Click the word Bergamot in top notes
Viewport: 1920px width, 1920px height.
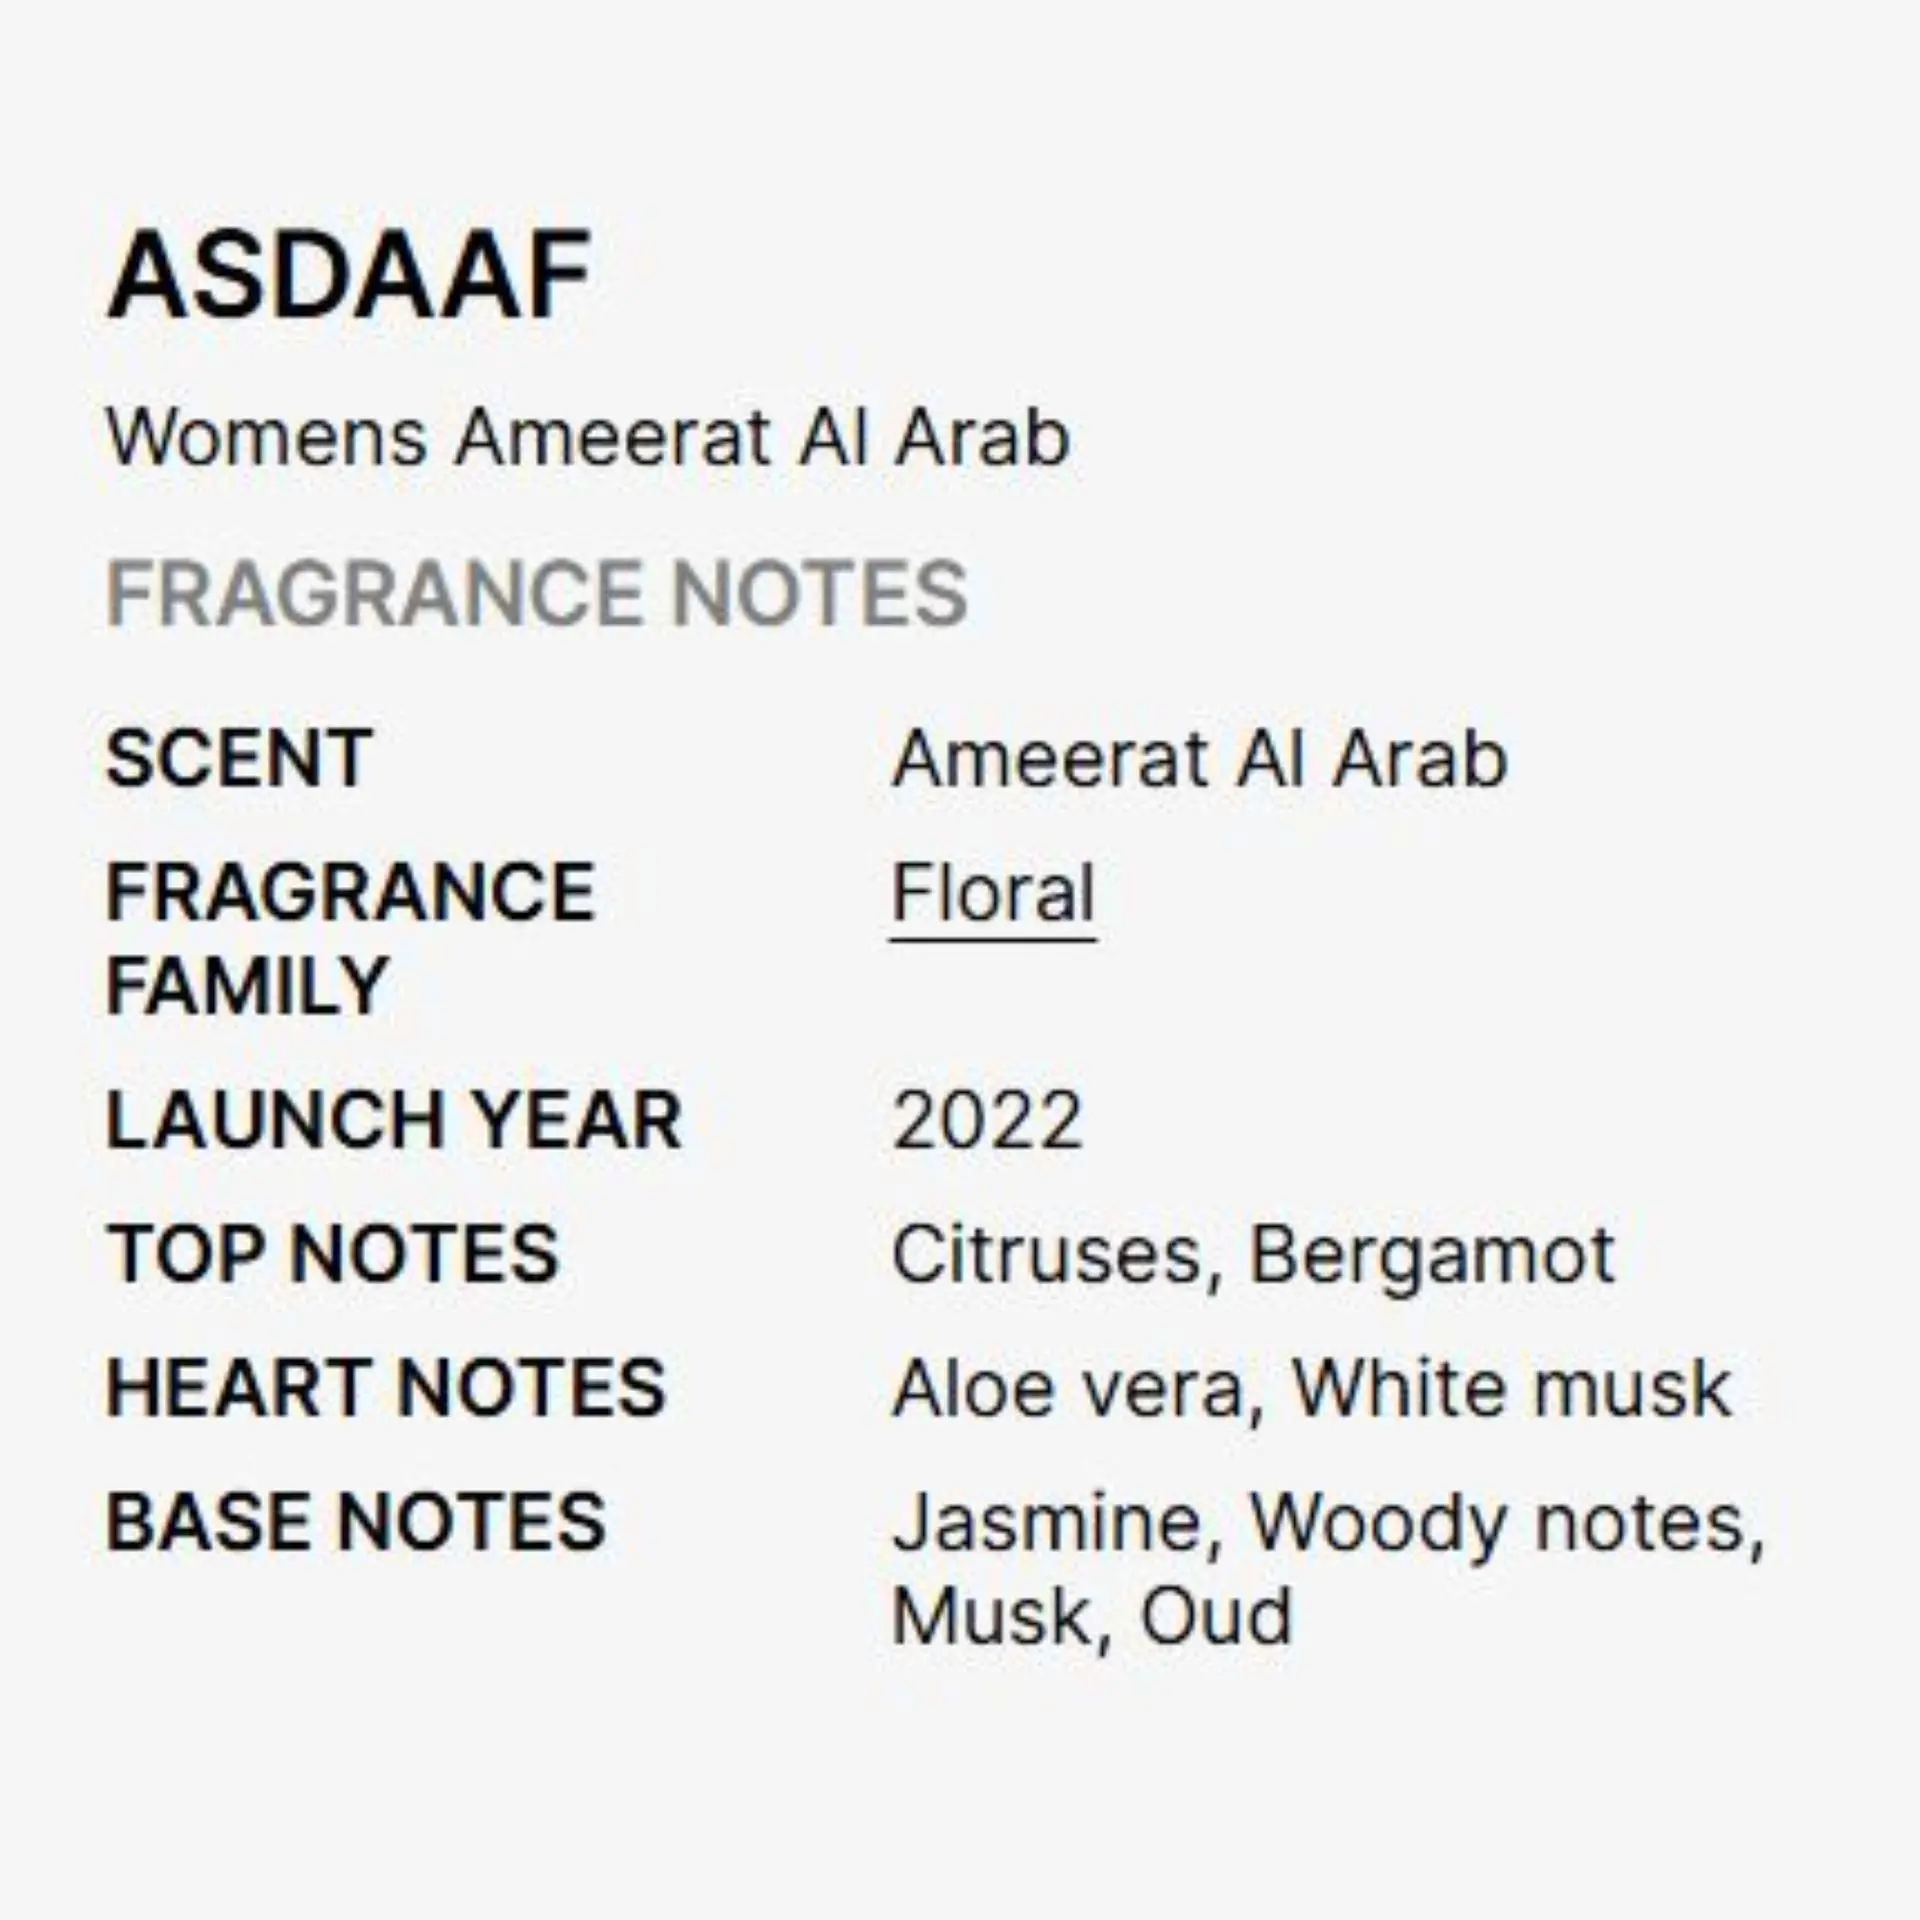(x=1431, y=1253)
